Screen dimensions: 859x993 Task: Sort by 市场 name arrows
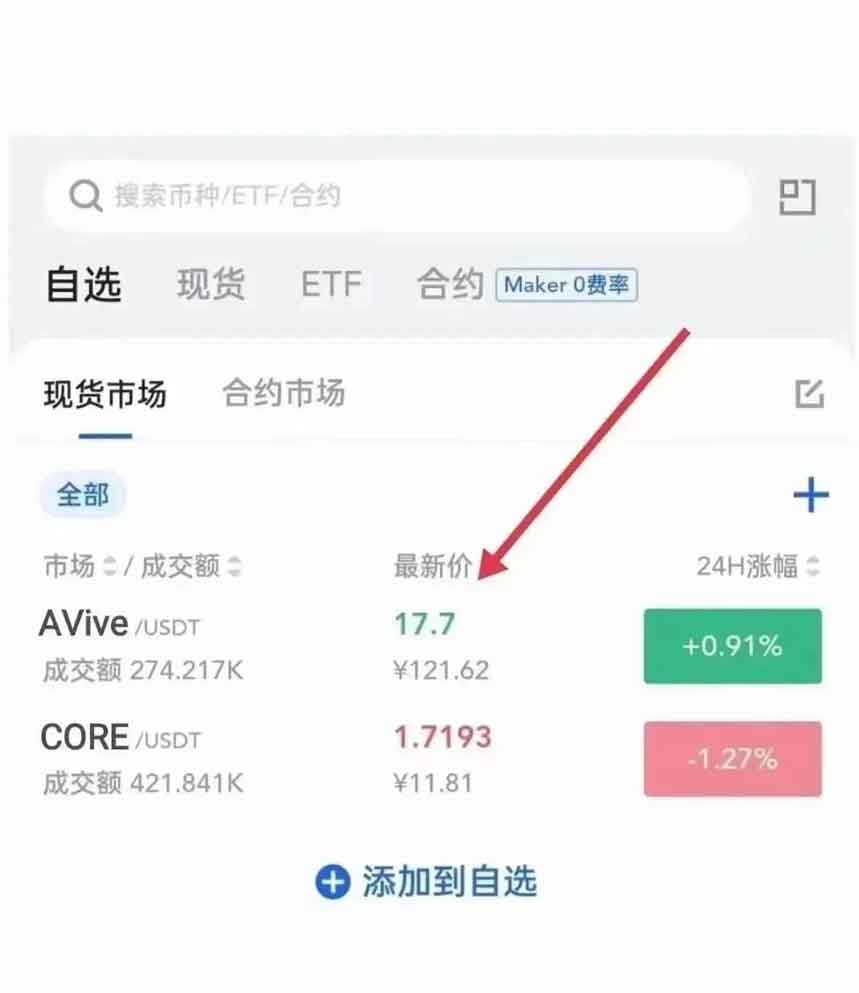click(110, 566)
